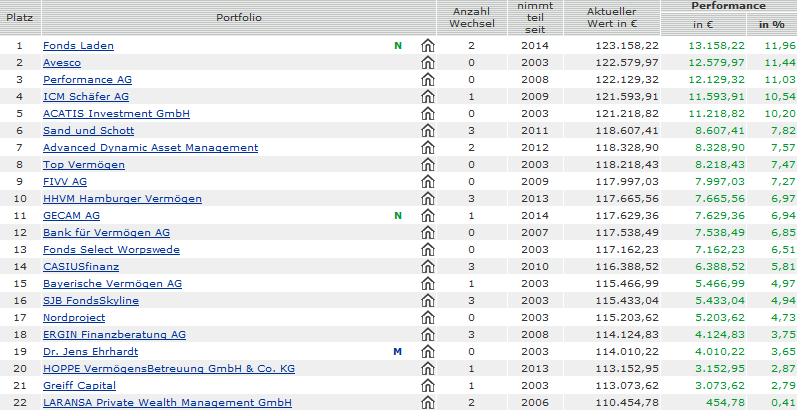Open the Performance AG portfolio link
Image resolution: width=806 pixels, height=416 pixels.
click(x=87, y=80)
